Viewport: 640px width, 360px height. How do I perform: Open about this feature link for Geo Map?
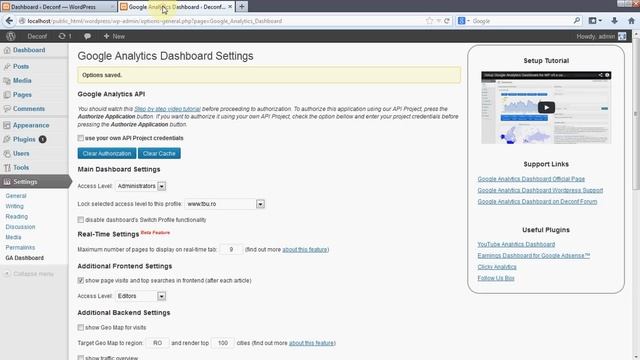pyautogui.click(x=311, y=343)
